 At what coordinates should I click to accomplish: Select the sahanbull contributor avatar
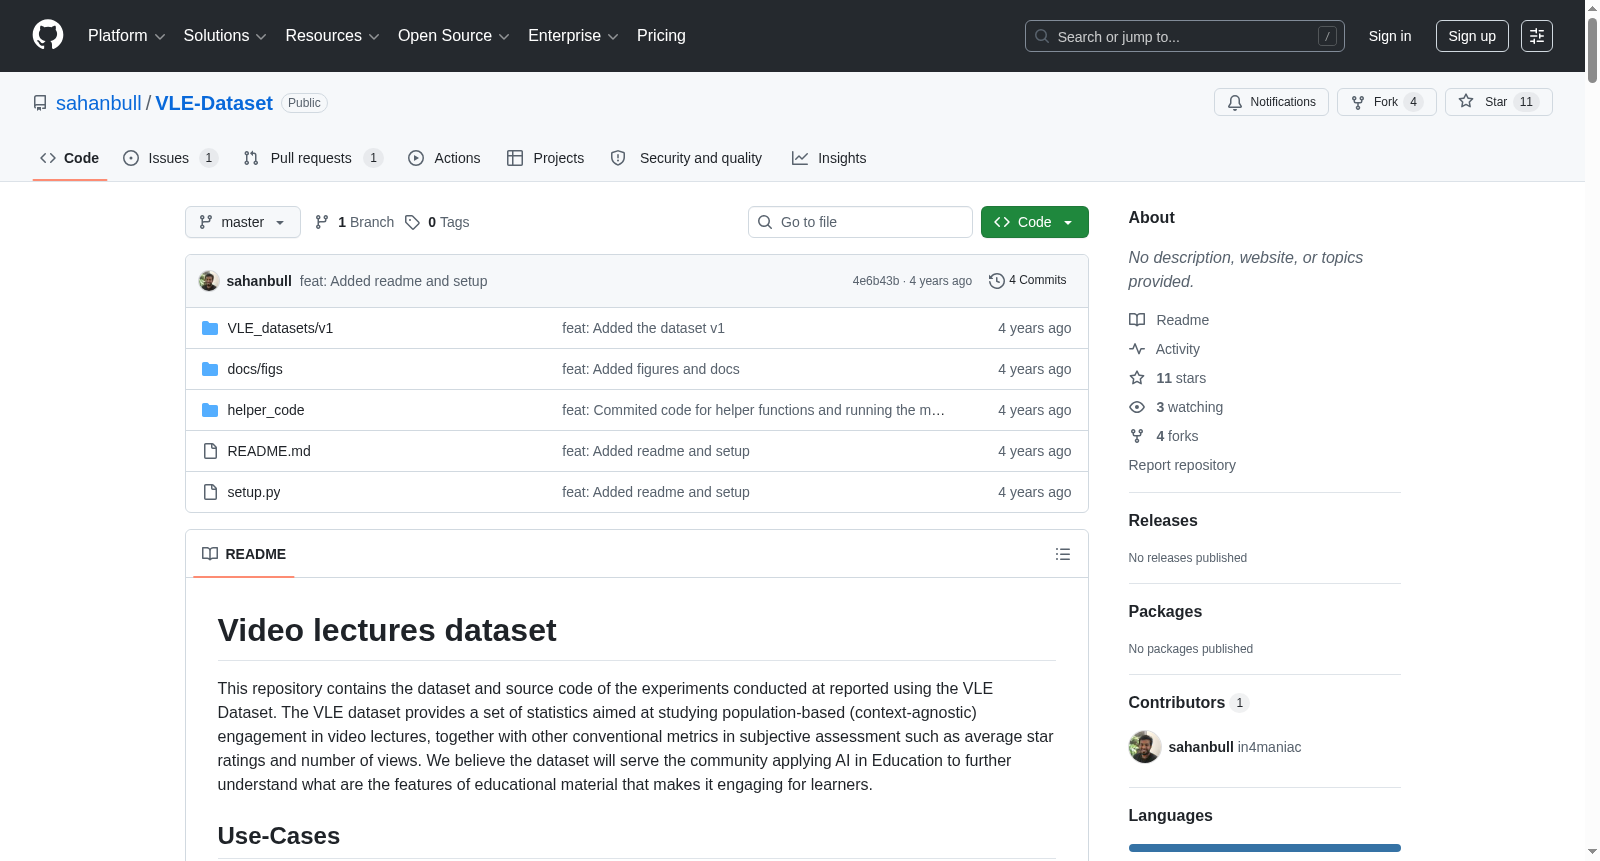1145,747
